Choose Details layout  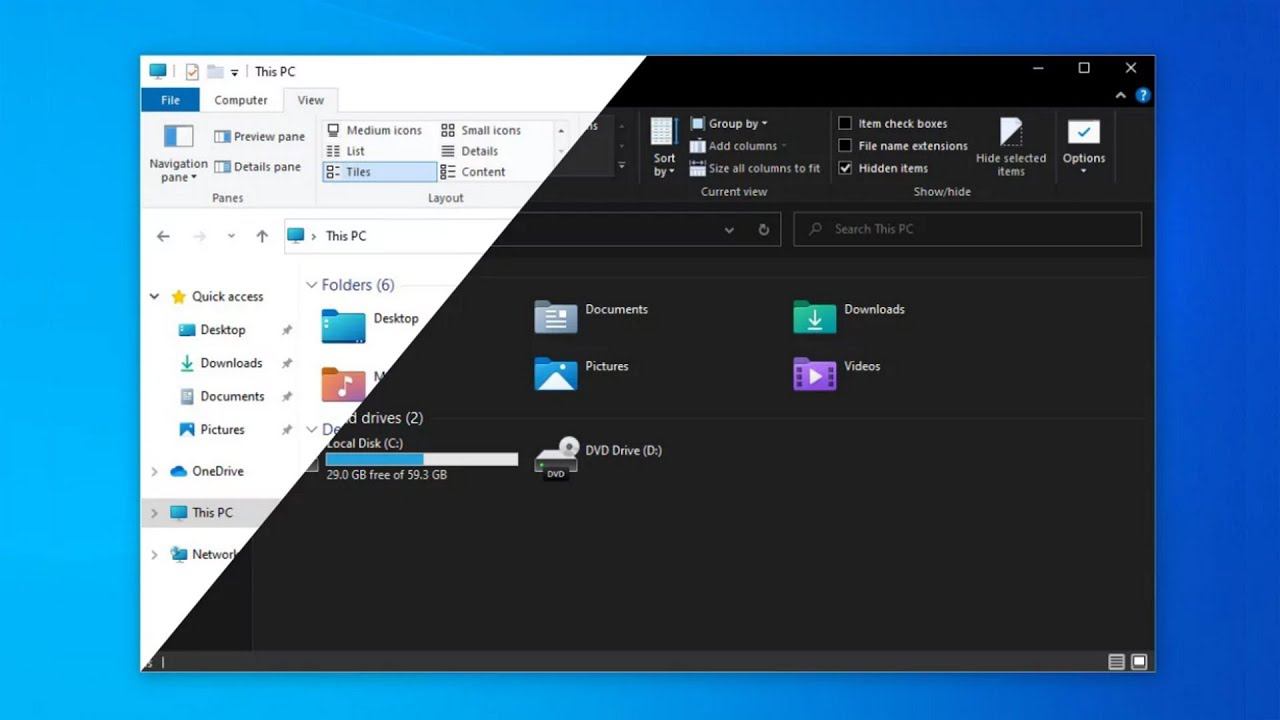(x=470, y=151)
